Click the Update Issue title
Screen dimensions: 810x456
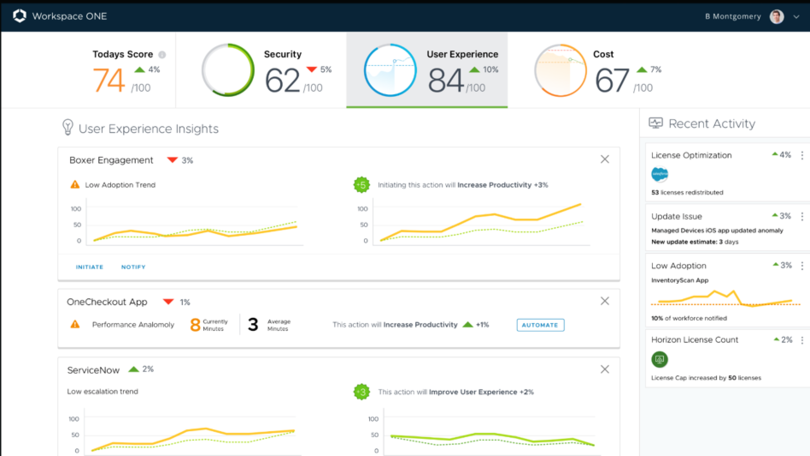point(676,216)
